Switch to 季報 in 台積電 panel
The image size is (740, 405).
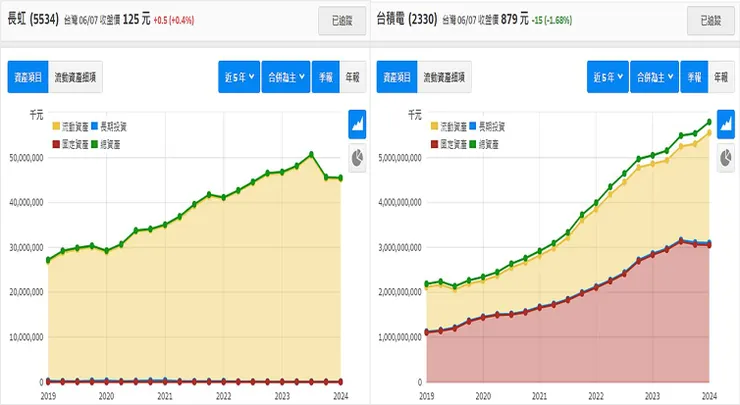click(694, 77)
